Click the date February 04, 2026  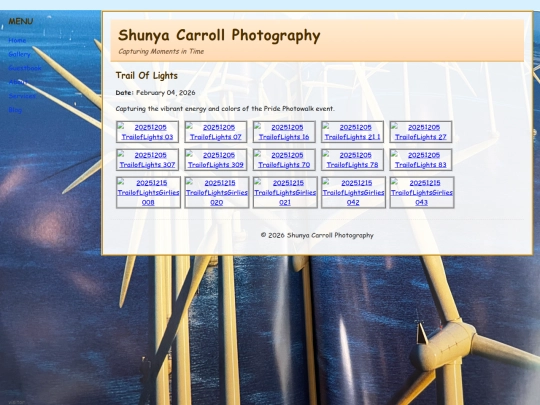[x=166, y=93]
